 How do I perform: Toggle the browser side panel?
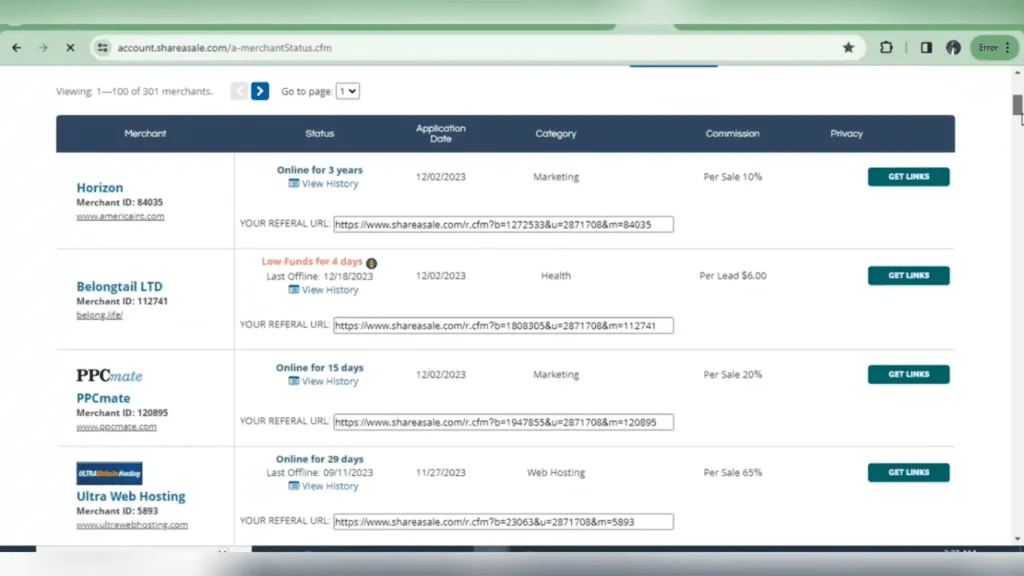point(926,48)
